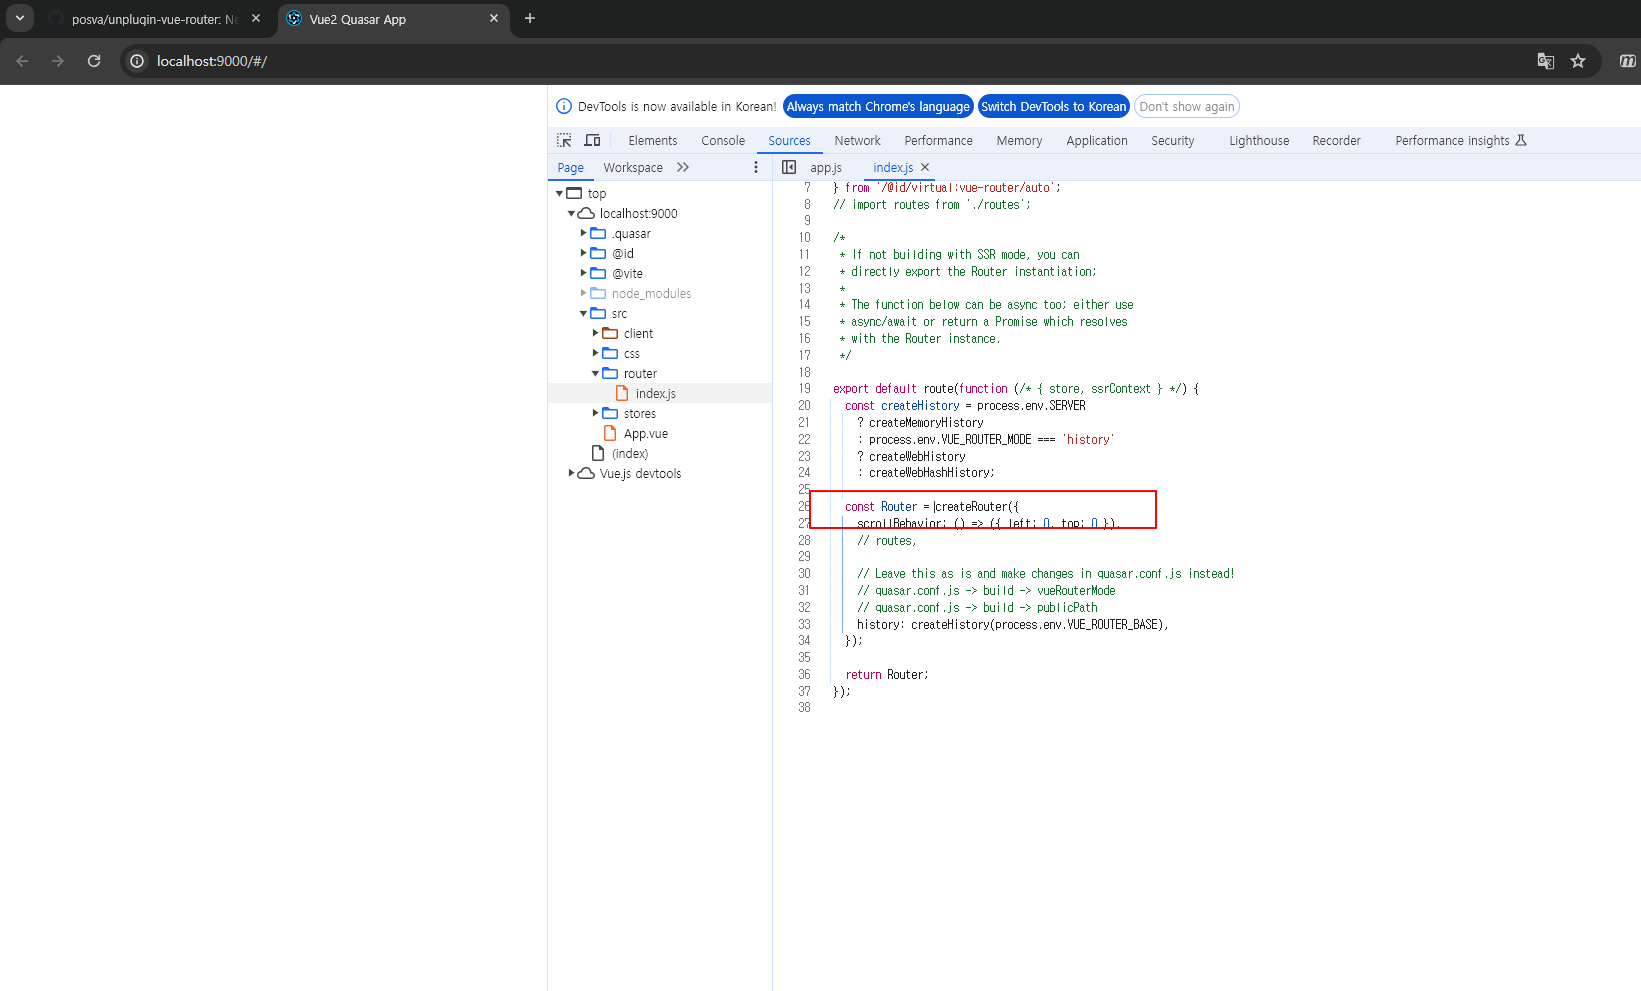Open the navigator three-dot menu
Viewport: 1641px width, 991px height.
pos(756,167)
